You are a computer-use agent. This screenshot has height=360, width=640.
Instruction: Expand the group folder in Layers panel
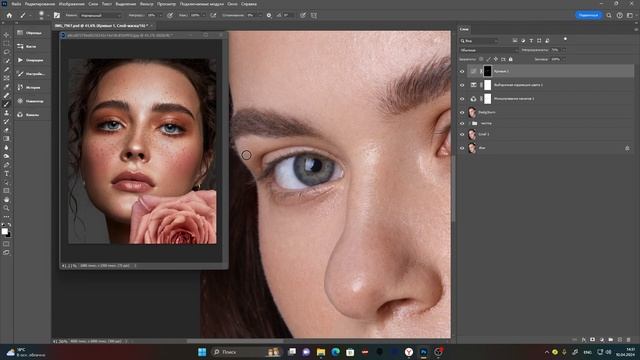[469, 123]
